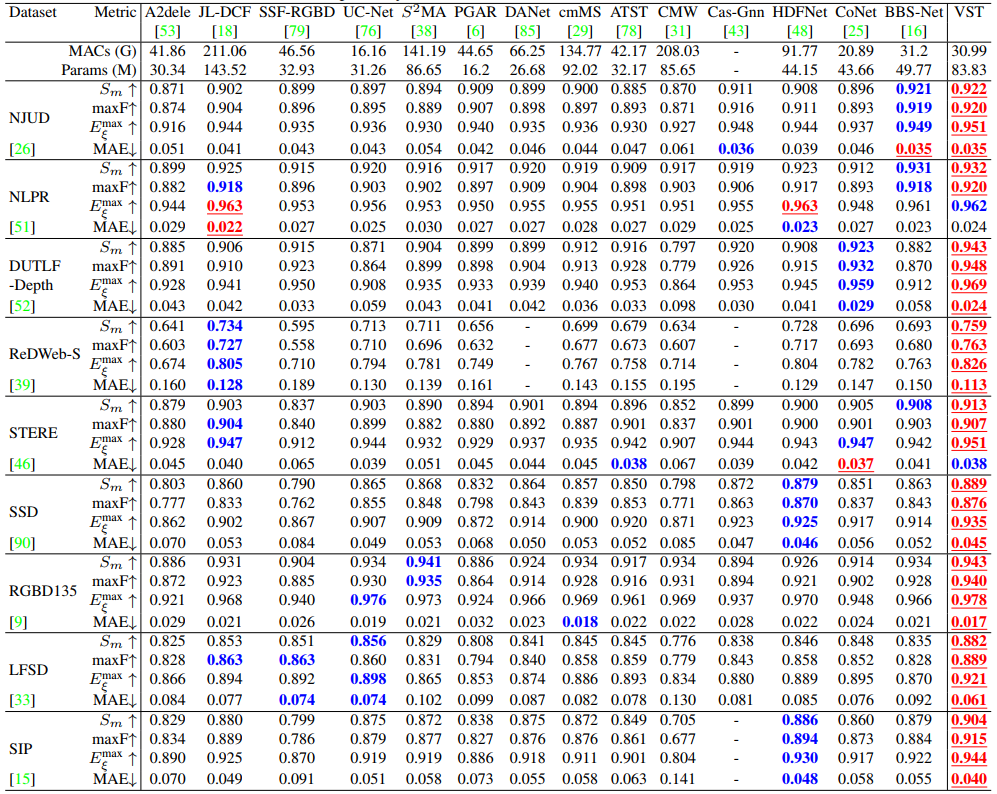Image resolution: width=997 pixels, height=794 pixels.
Task: Click VST ReDWeb-S score '0.759'
Action: point(969,326)
